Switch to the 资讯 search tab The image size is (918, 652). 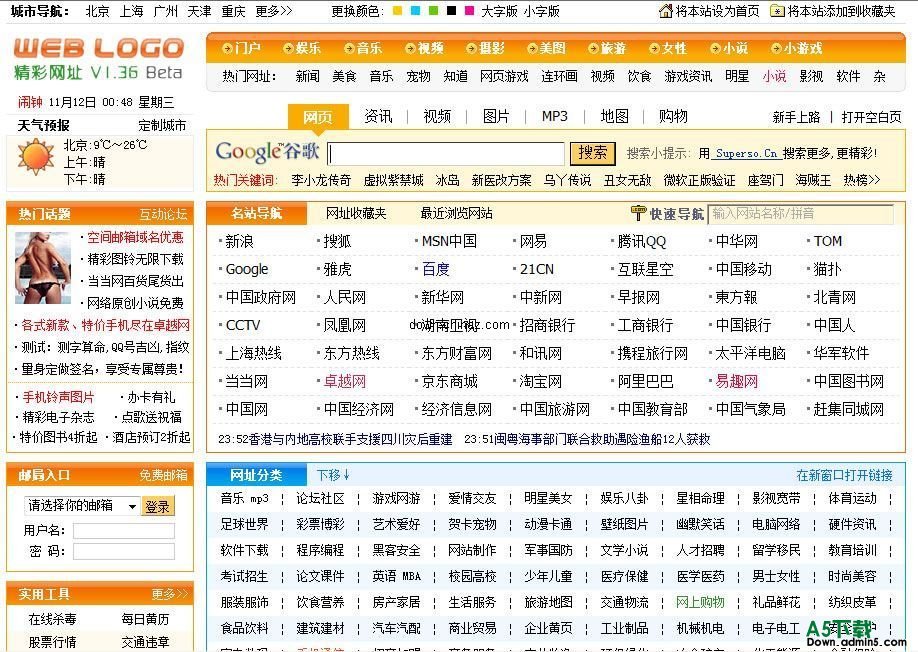tap(378, 116)
